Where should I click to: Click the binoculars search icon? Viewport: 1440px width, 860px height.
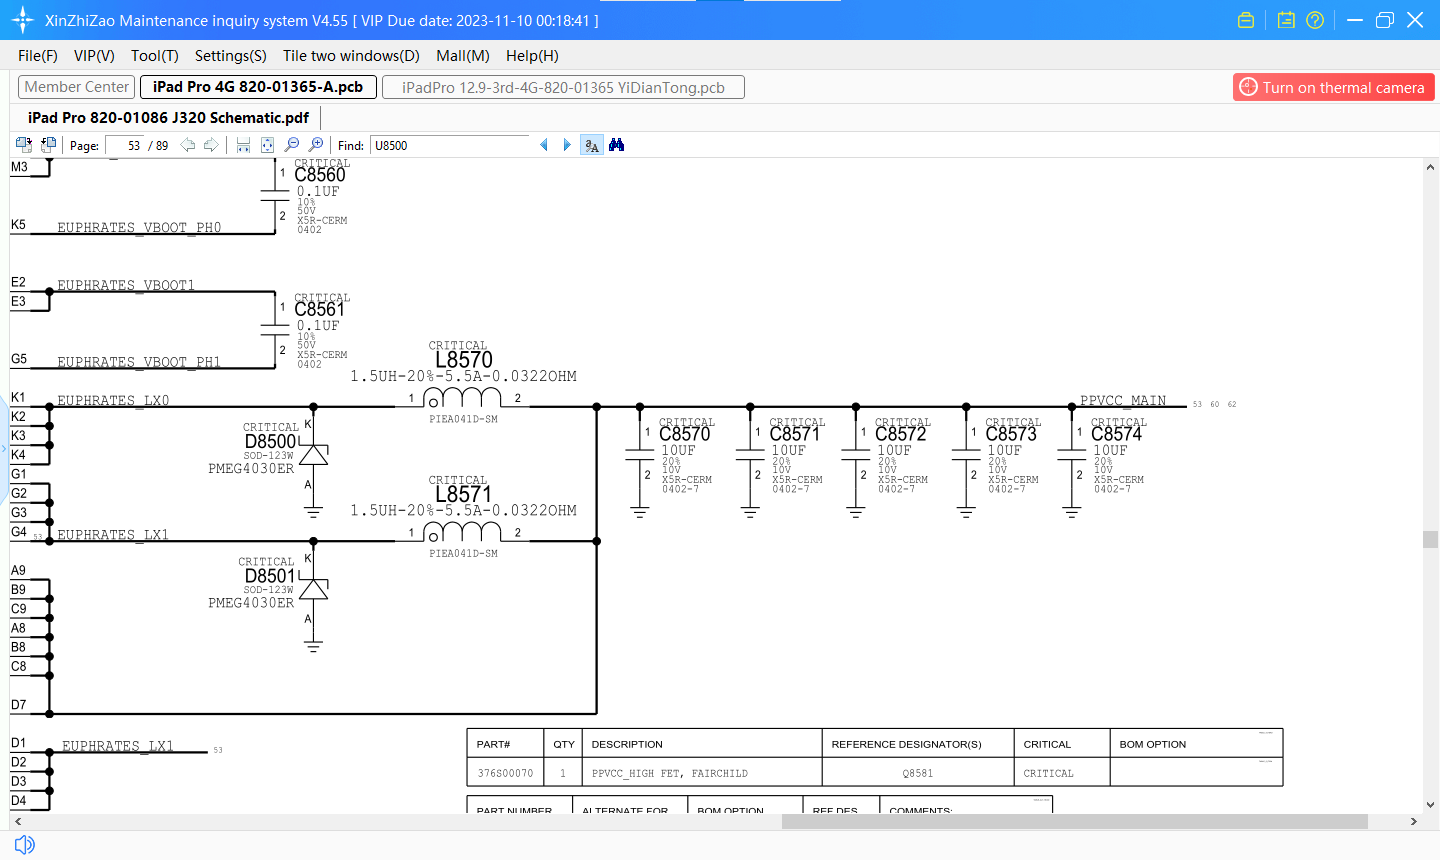click(617, 145)
